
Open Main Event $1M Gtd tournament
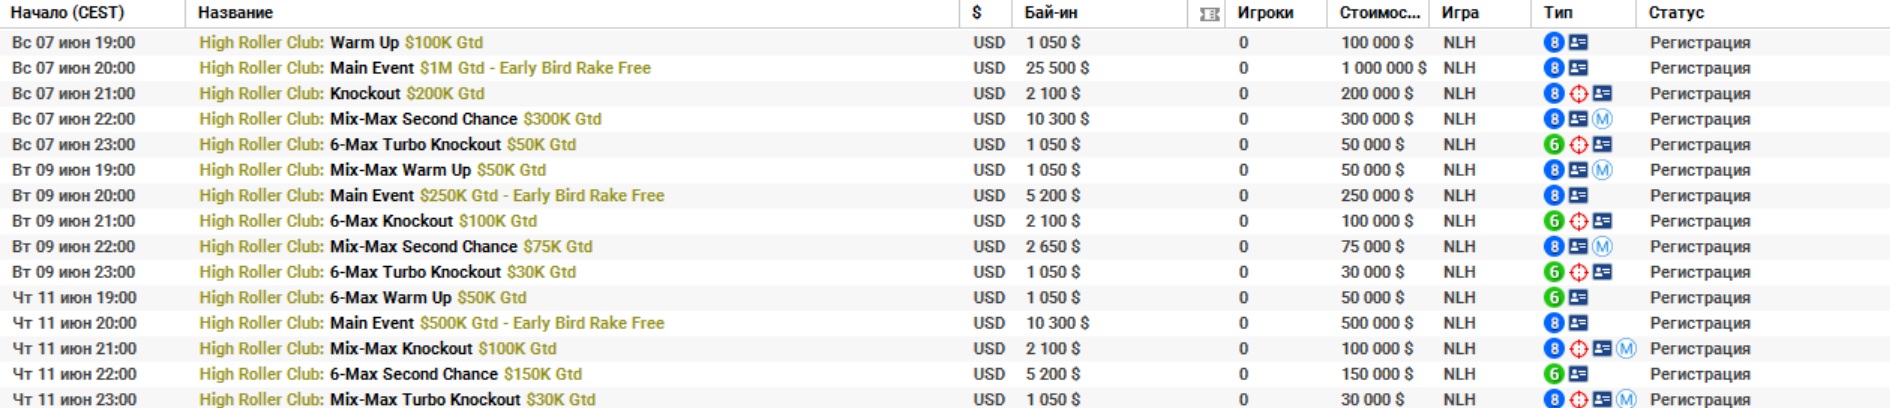pos(424,68)
